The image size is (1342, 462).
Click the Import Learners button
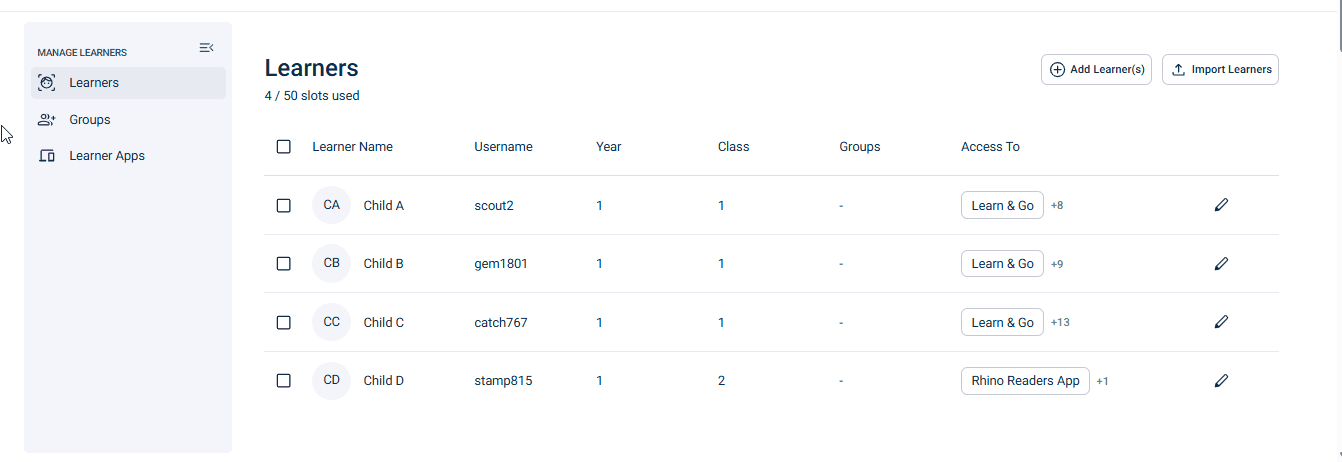coord(1220,70)
